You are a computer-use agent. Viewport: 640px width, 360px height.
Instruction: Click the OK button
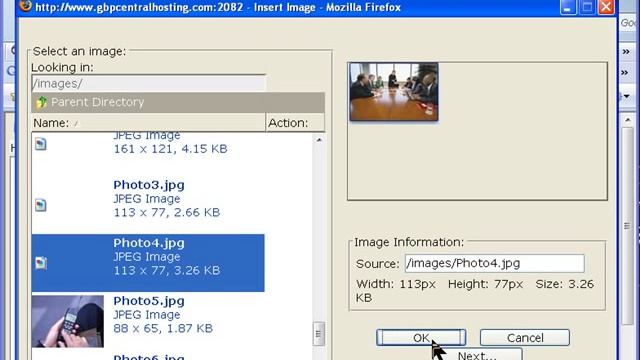tap(421, 338)
